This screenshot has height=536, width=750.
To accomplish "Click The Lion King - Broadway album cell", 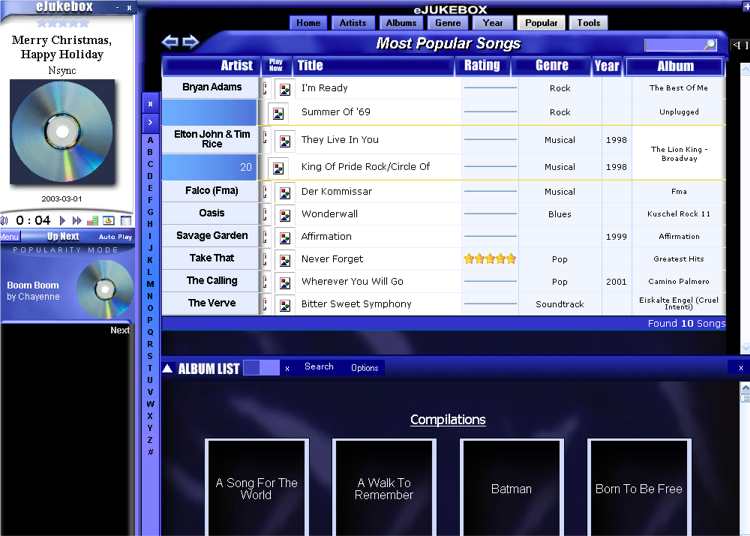I will point(679,153).
